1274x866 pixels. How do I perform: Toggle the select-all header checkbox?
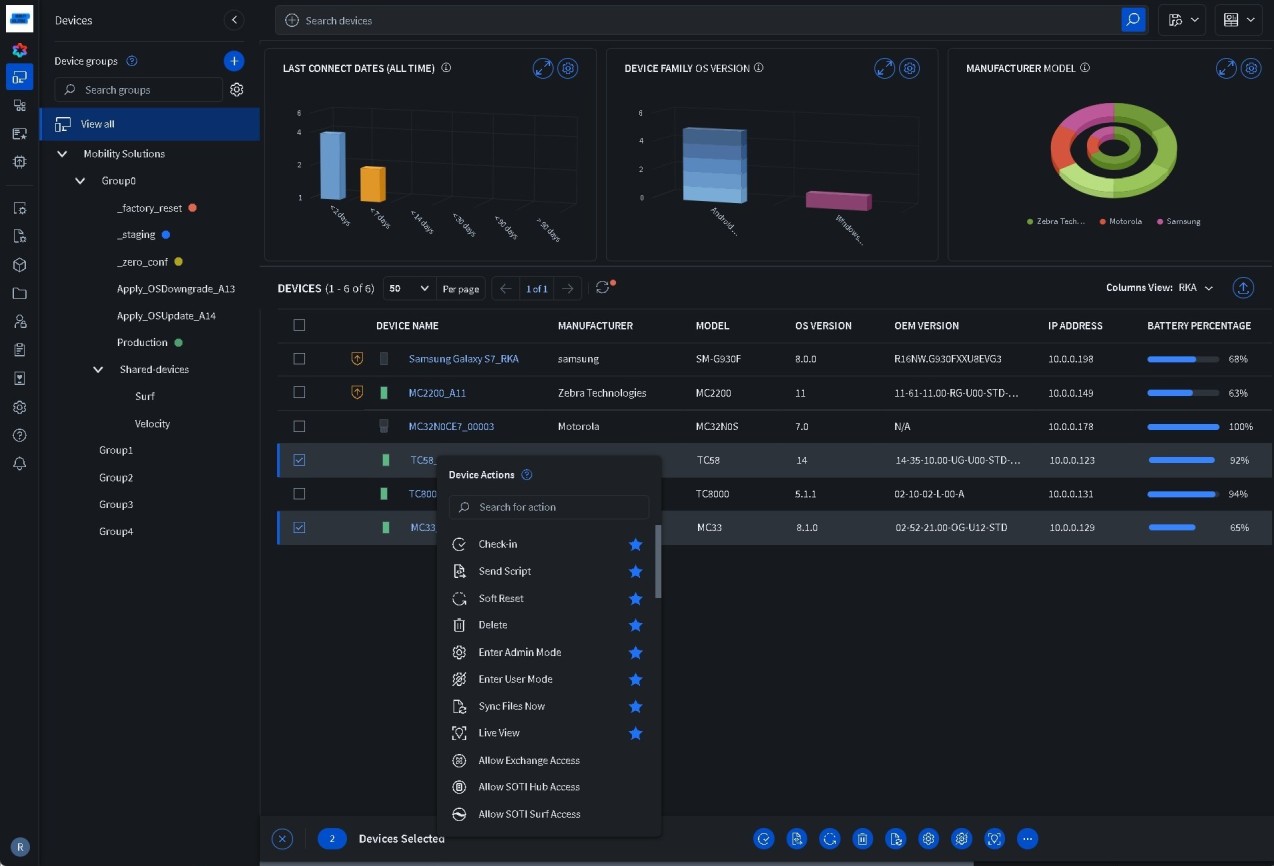pyautogui.click(x=299, y=325)
